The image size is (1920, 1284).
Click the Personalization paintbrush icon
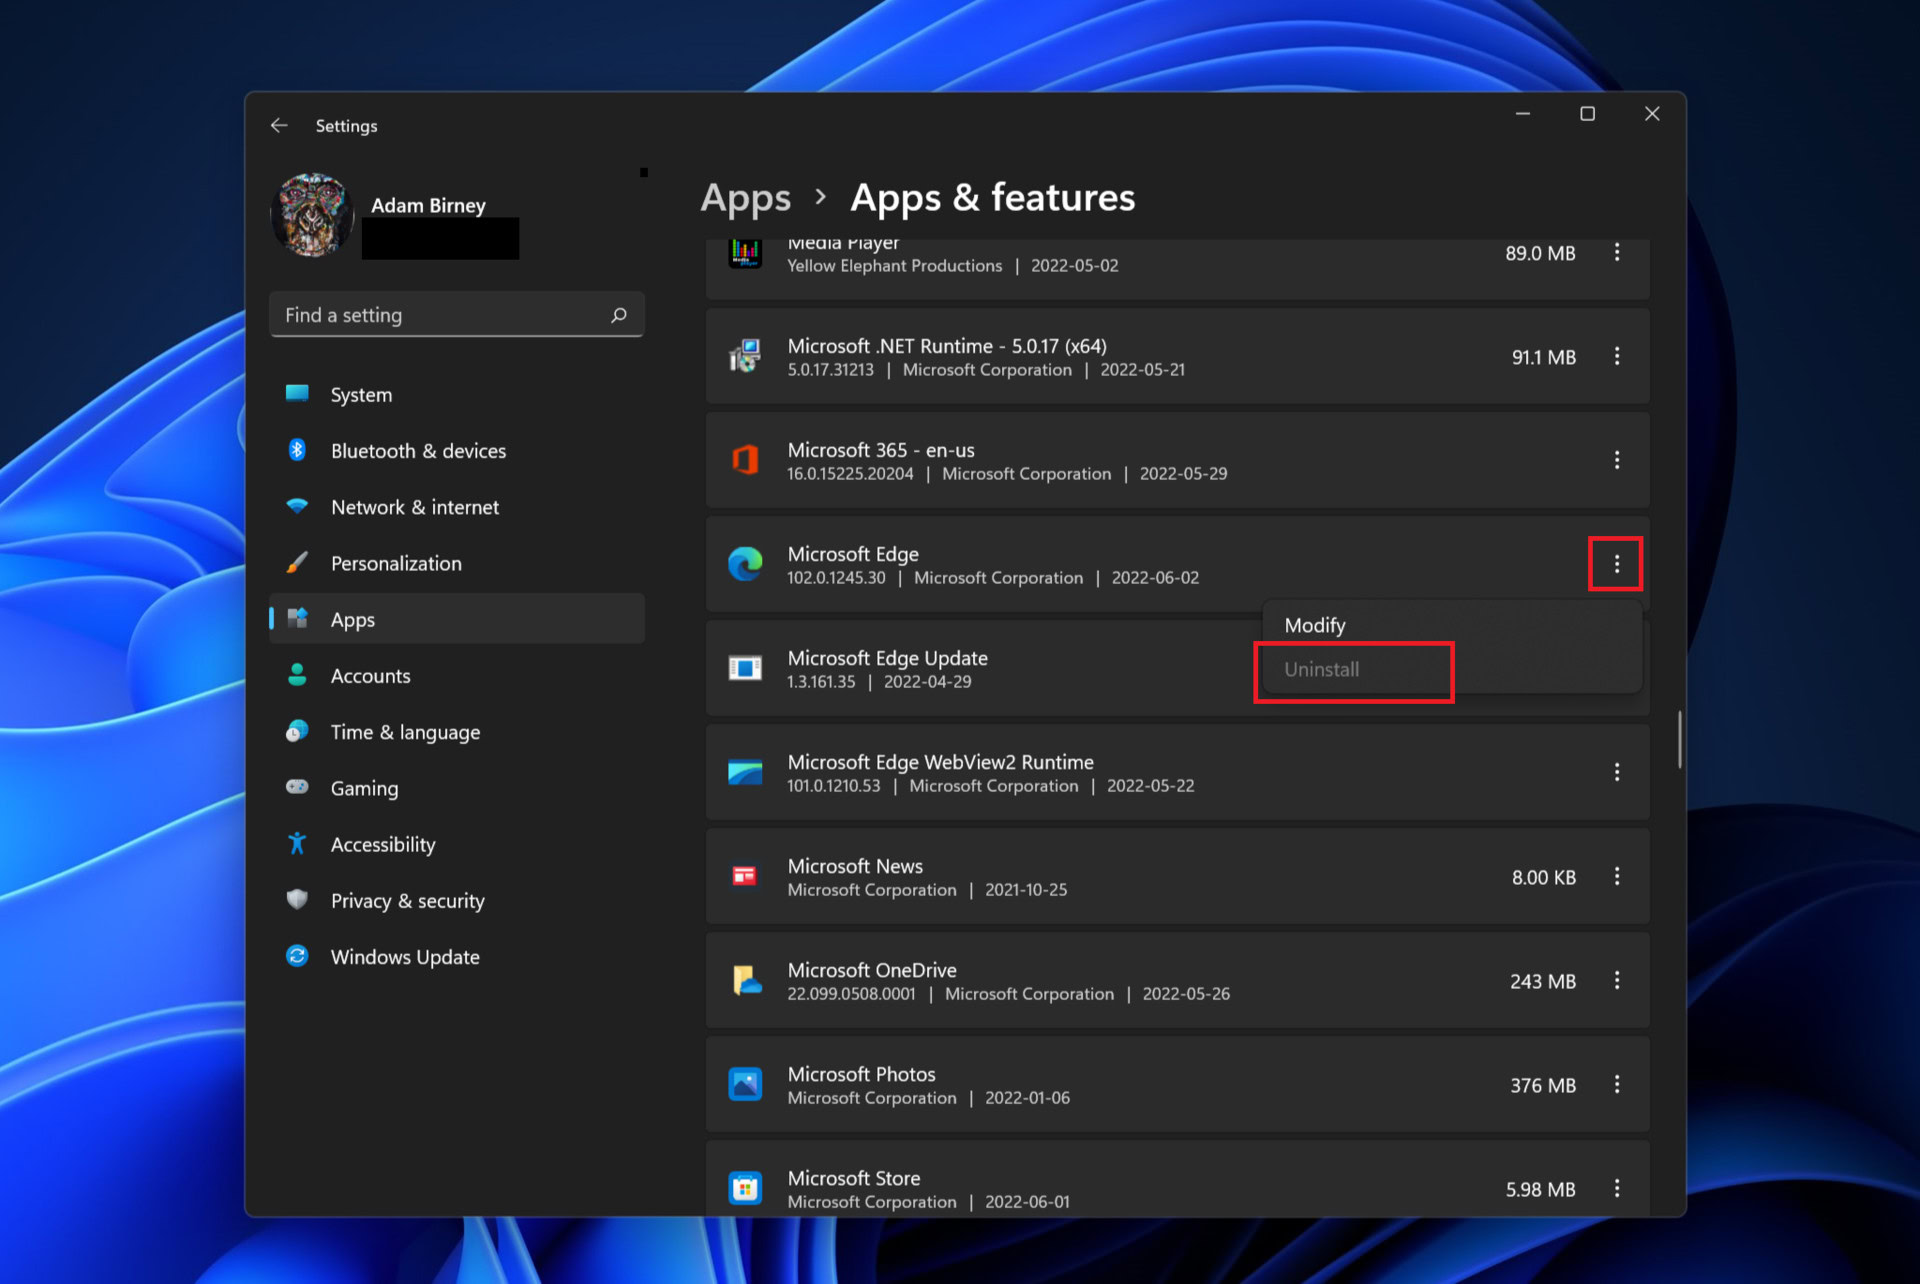point(297,562)
